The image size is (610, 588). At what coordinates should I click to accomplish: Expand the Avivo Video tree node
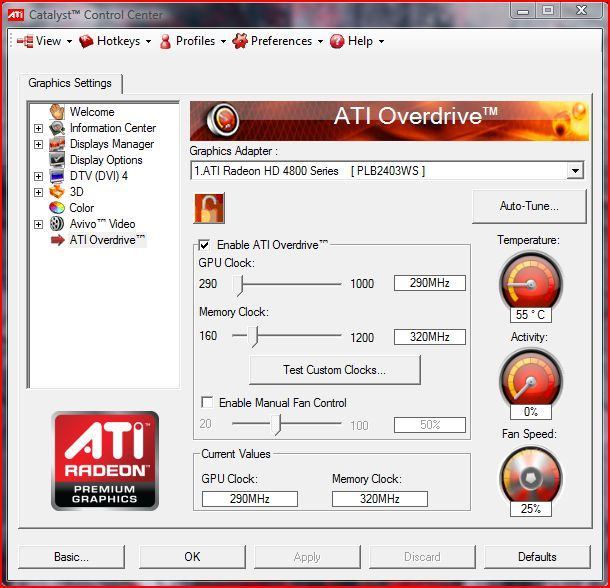[38, 224]
